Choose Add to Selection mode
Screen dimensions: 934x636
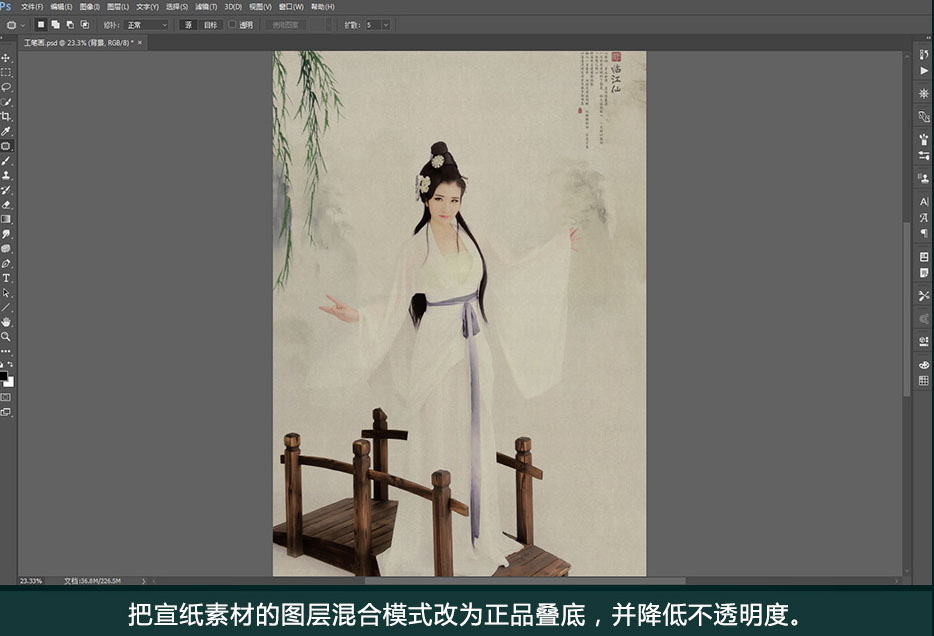click(55, 25)
